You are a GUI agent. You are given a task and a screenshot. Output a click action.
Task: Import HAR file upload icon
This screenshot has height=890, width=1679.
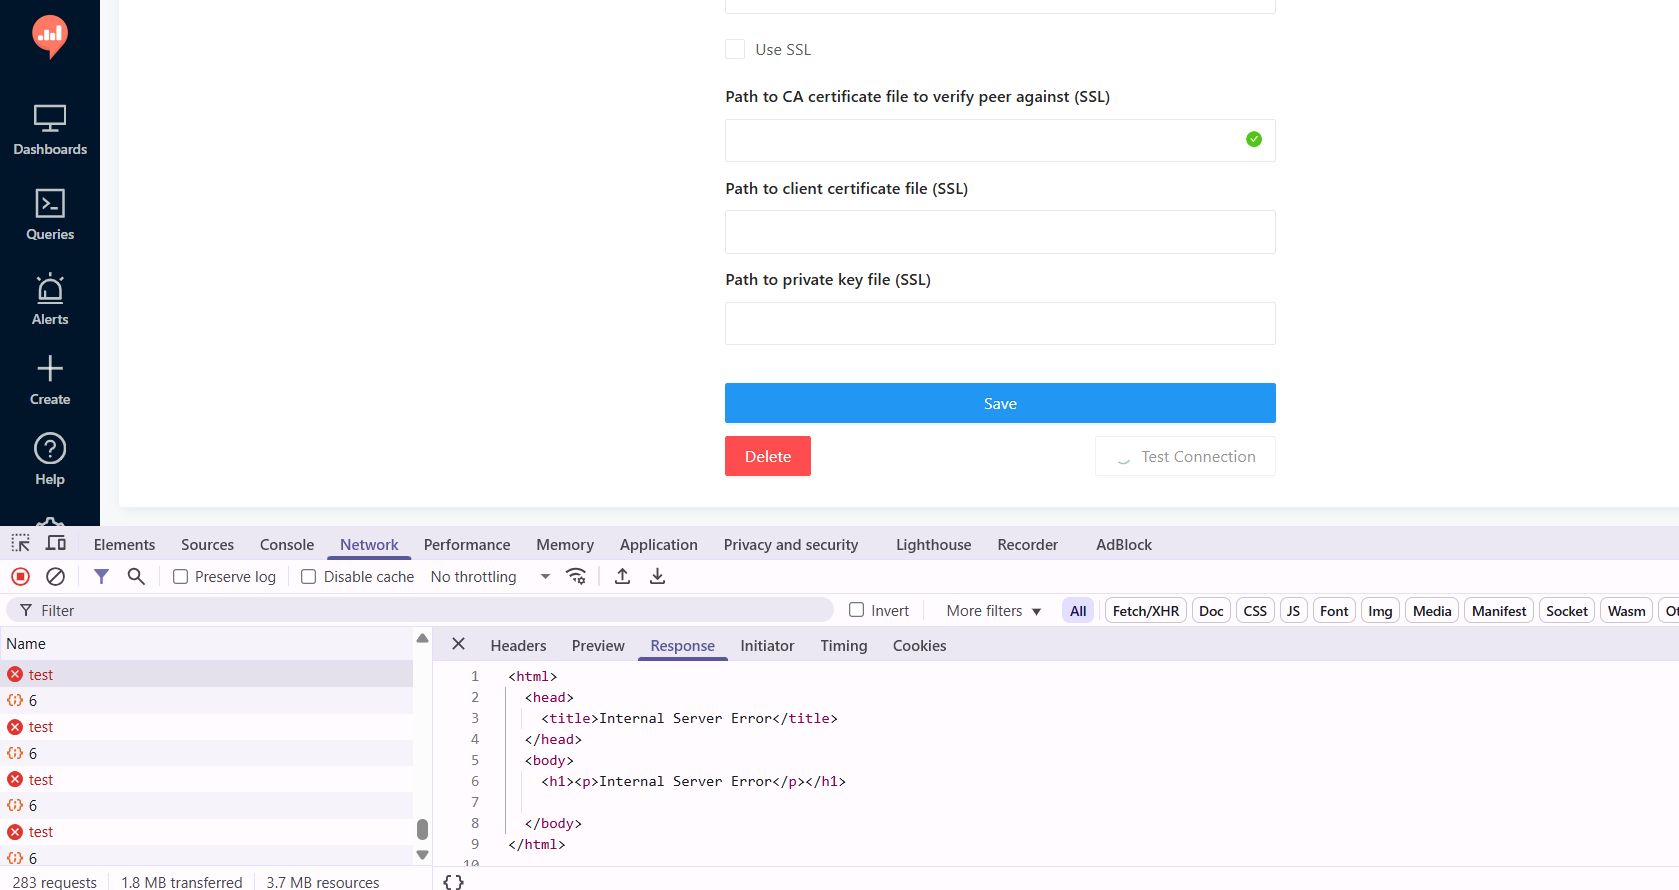point(622,576)
